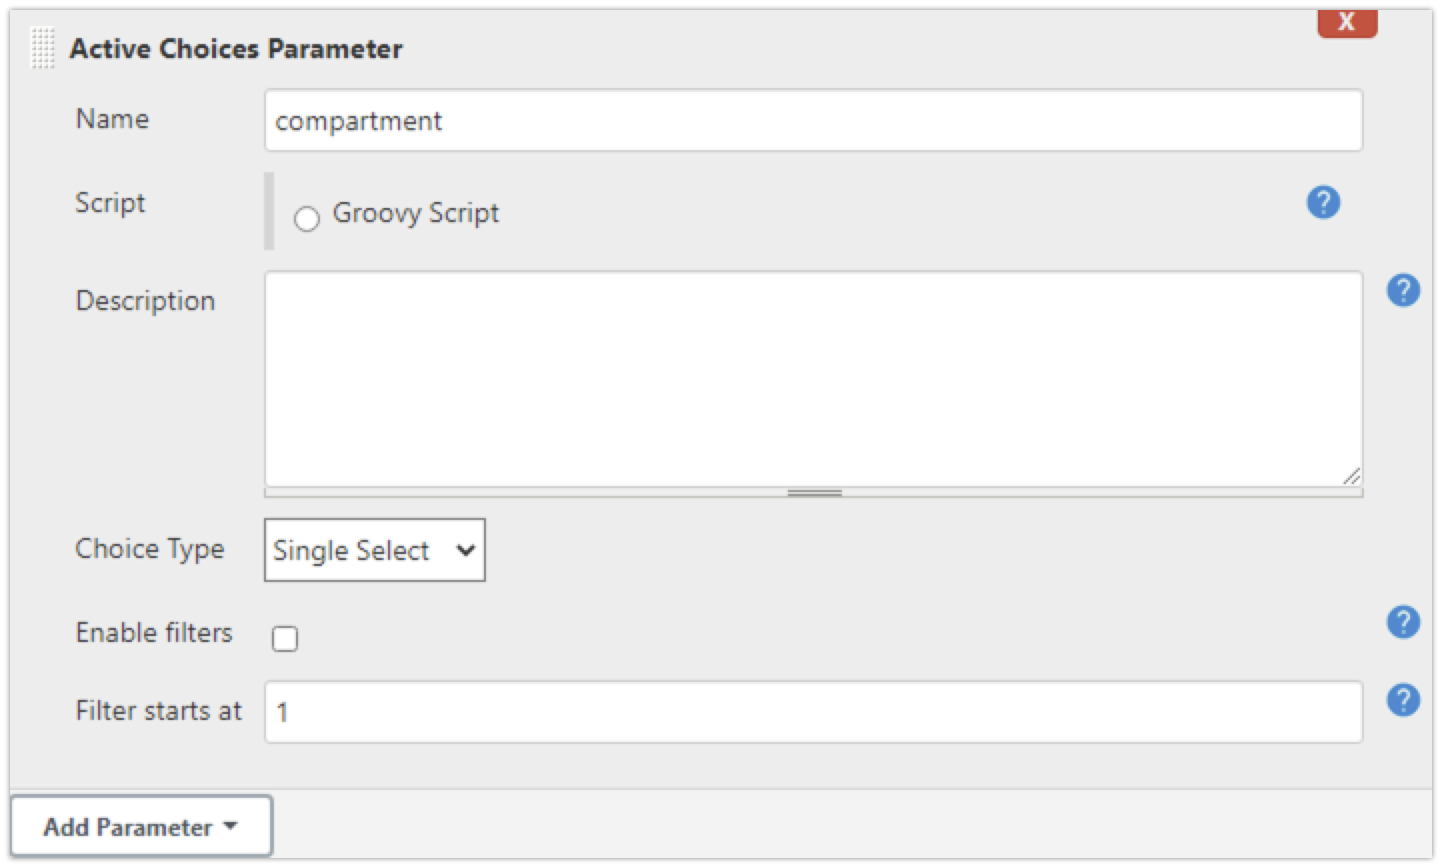Click the Single Select dropdown arrow
The width and height of the screenshot is (1442, 868).
(x=465, y=550)
